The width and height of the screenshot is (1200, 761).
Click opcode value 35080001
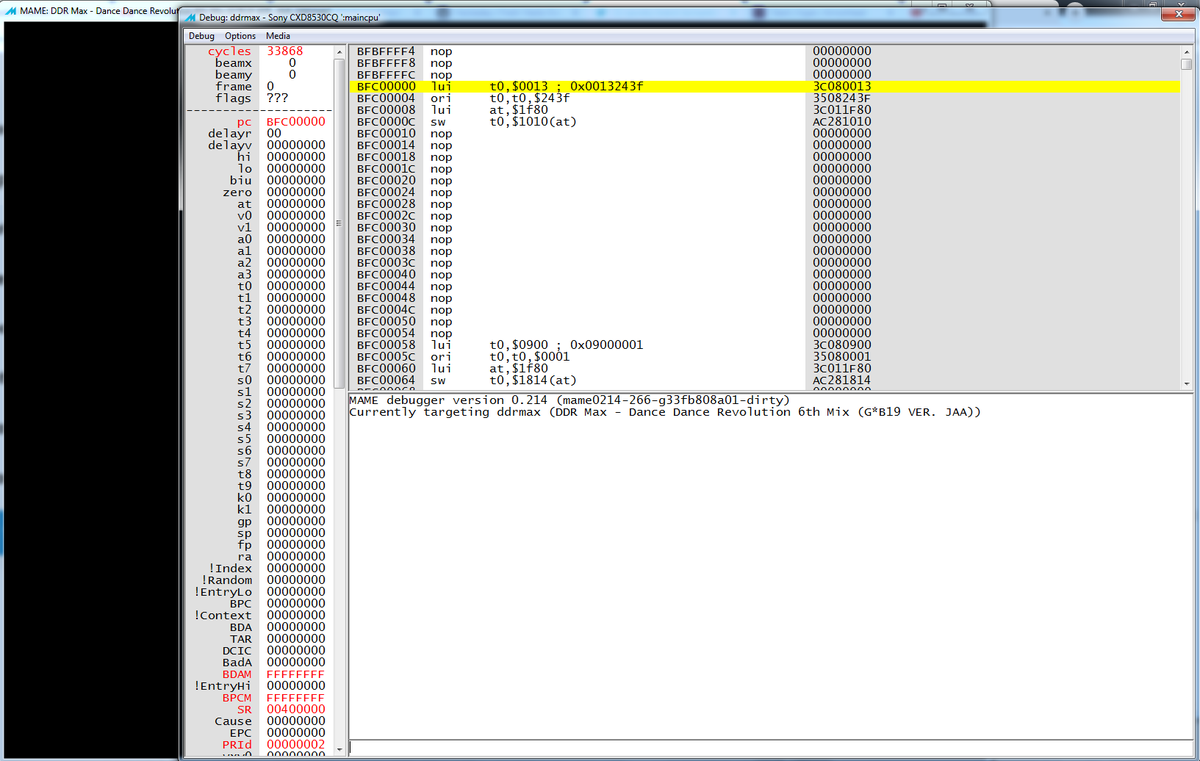842,357
